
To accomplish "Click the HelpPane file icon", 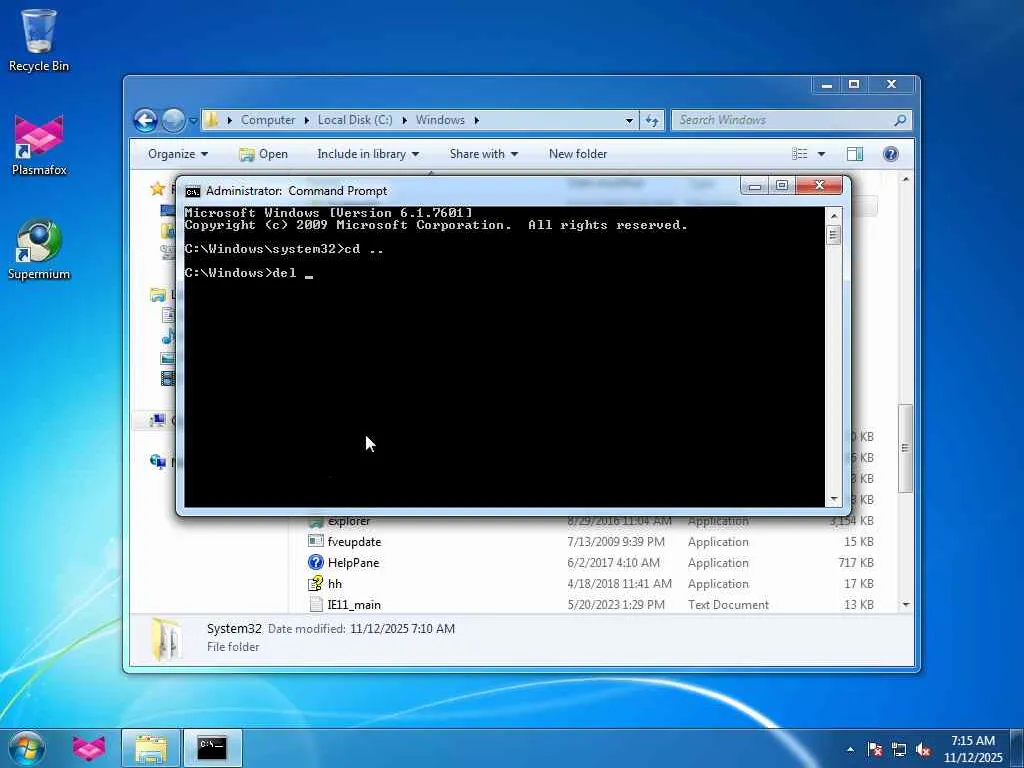I will pos(316,562).
